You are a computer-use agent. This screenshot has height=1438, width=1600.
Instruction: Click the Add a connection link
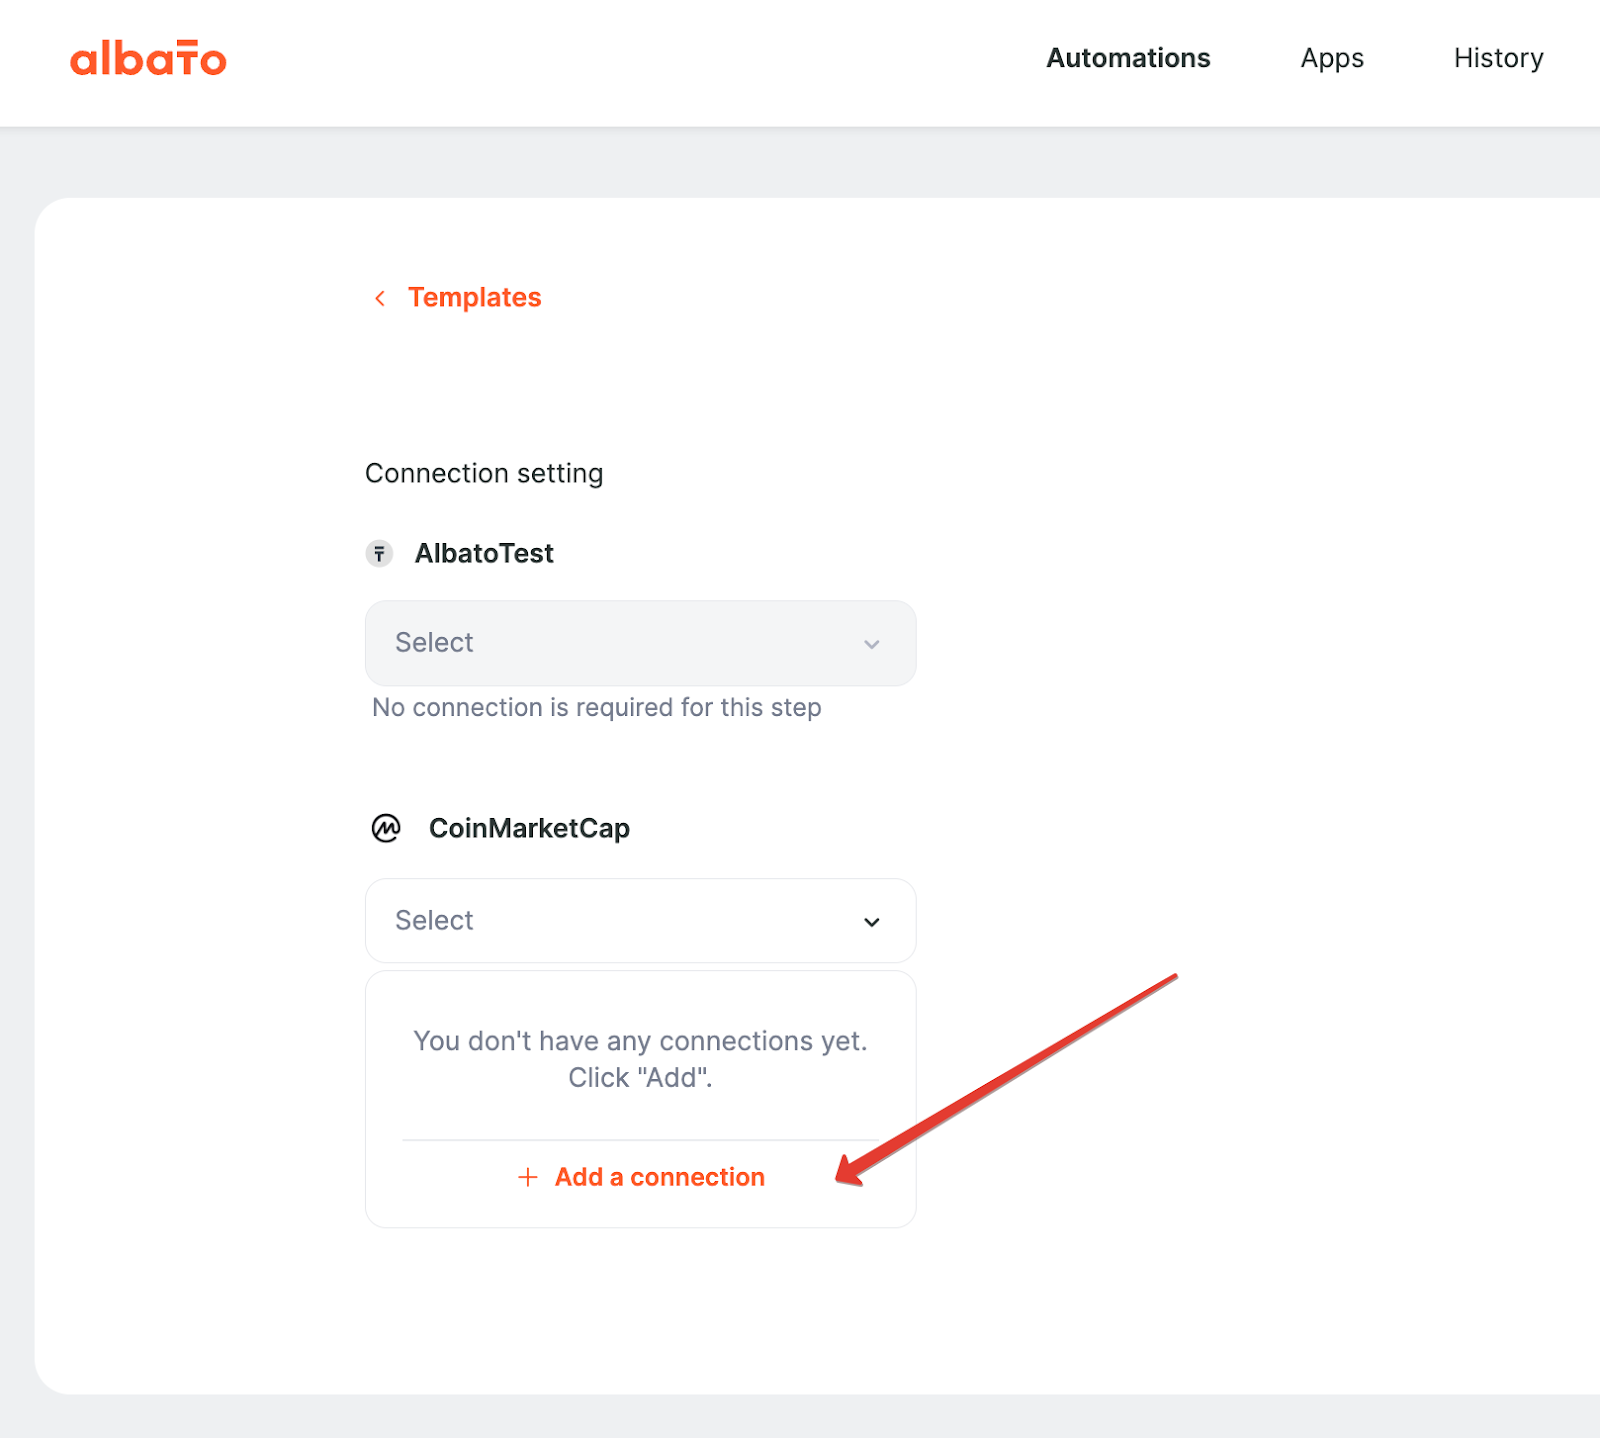point(660,1177)
